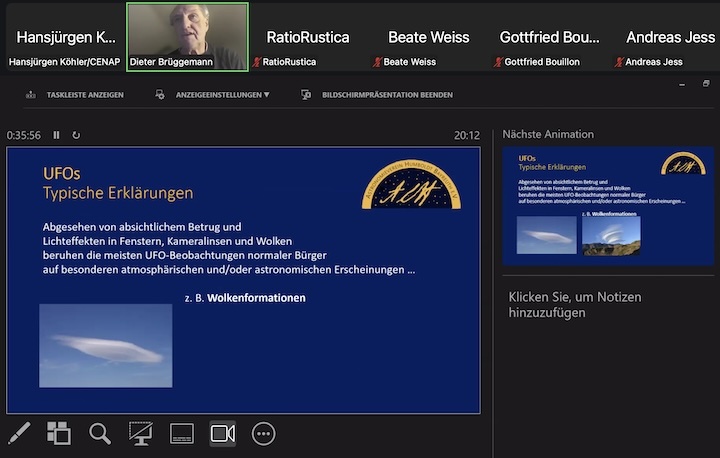The height and width of the screenshot is (458, 720).
Task: Reset the presentation timer
Action: tap(76, 135)
